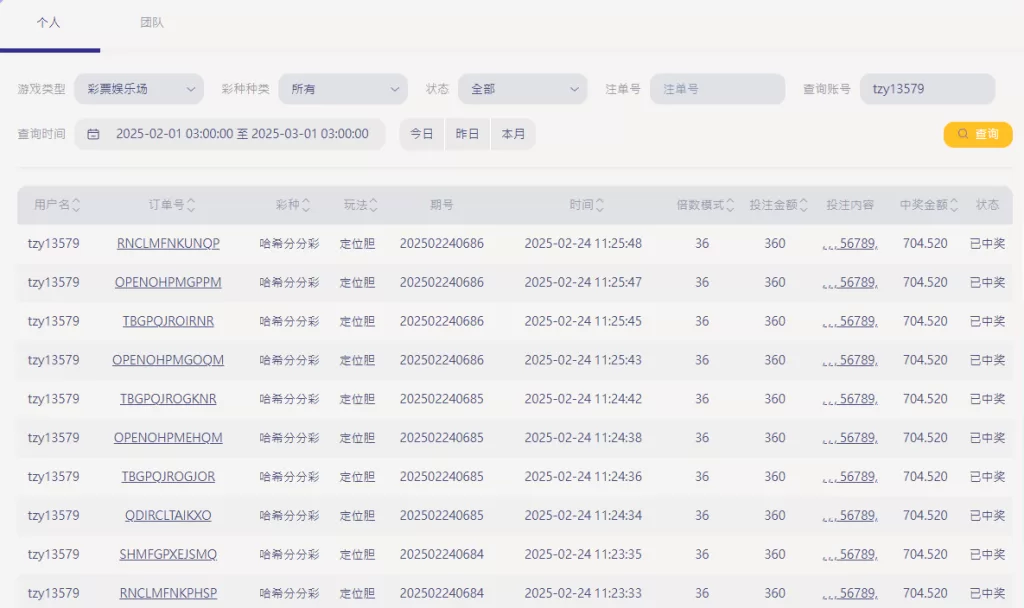1024x608 pixels.
Task: Switch to the 个人 tab
Action: [x=49, y=23]
